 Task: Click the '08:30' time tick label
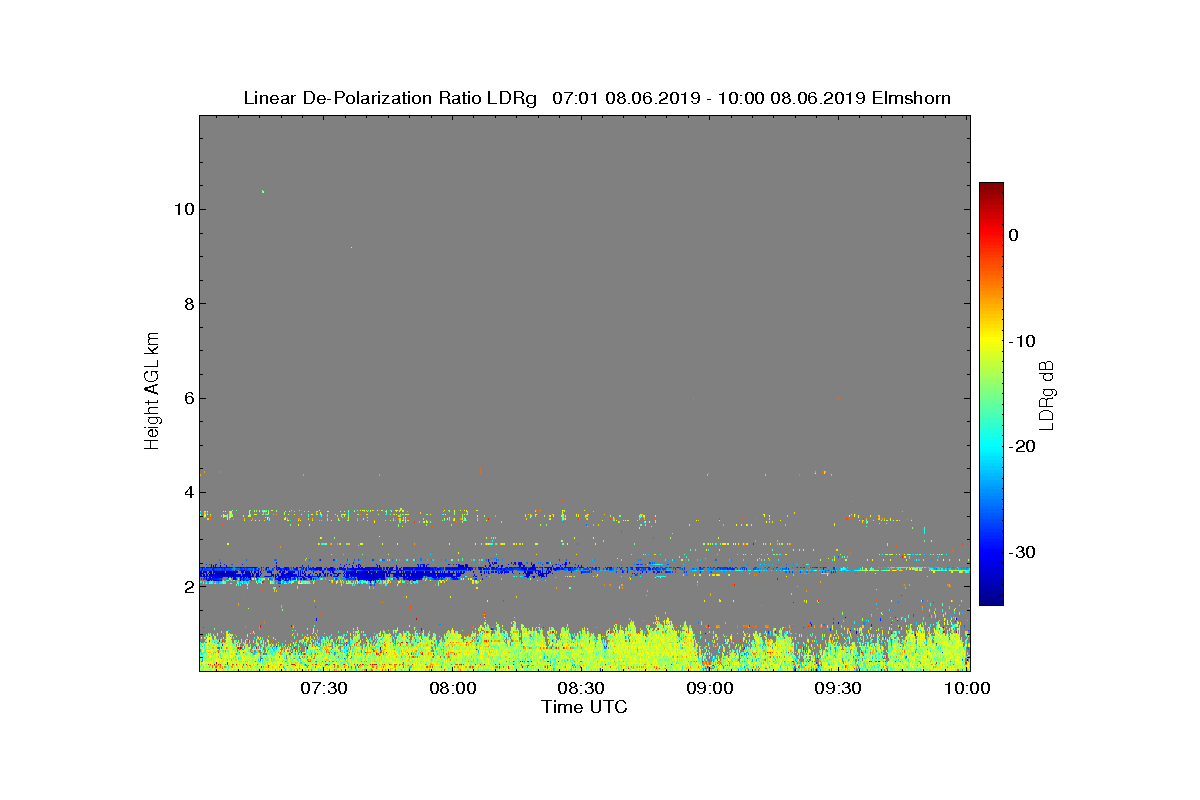click(x=581, y=688)
